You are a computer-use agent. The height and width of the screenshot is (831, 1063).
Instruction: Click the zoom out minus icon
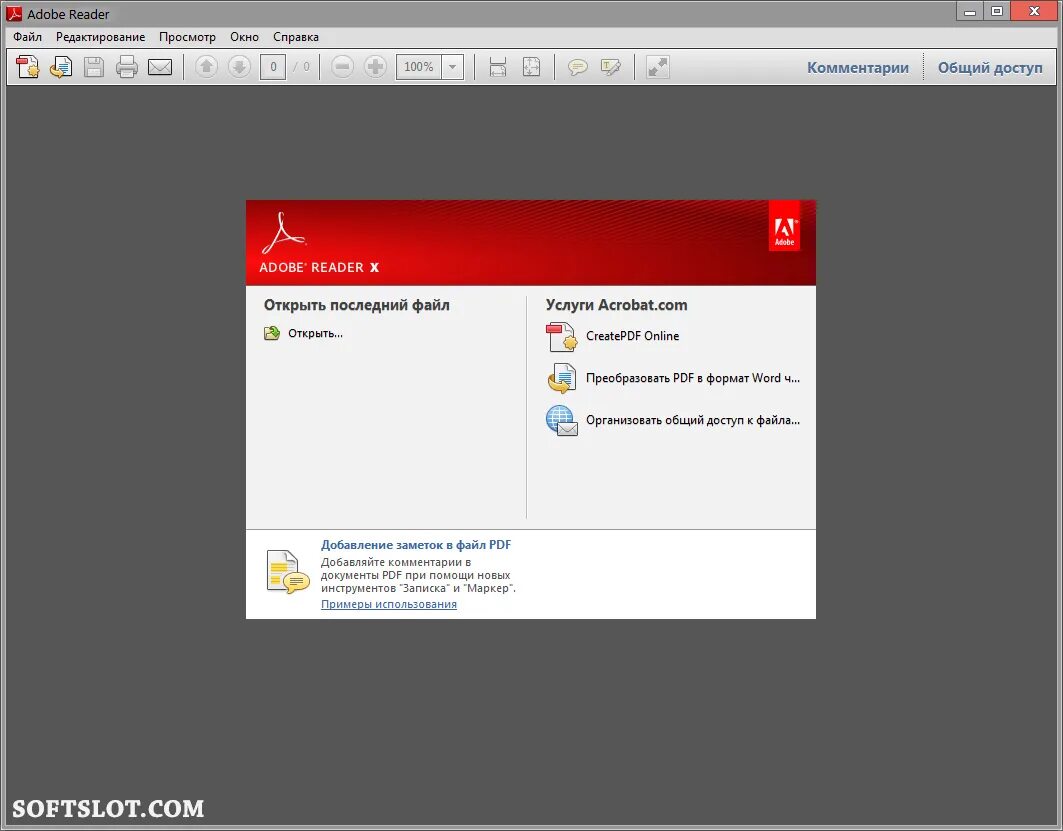click(342, 66)
